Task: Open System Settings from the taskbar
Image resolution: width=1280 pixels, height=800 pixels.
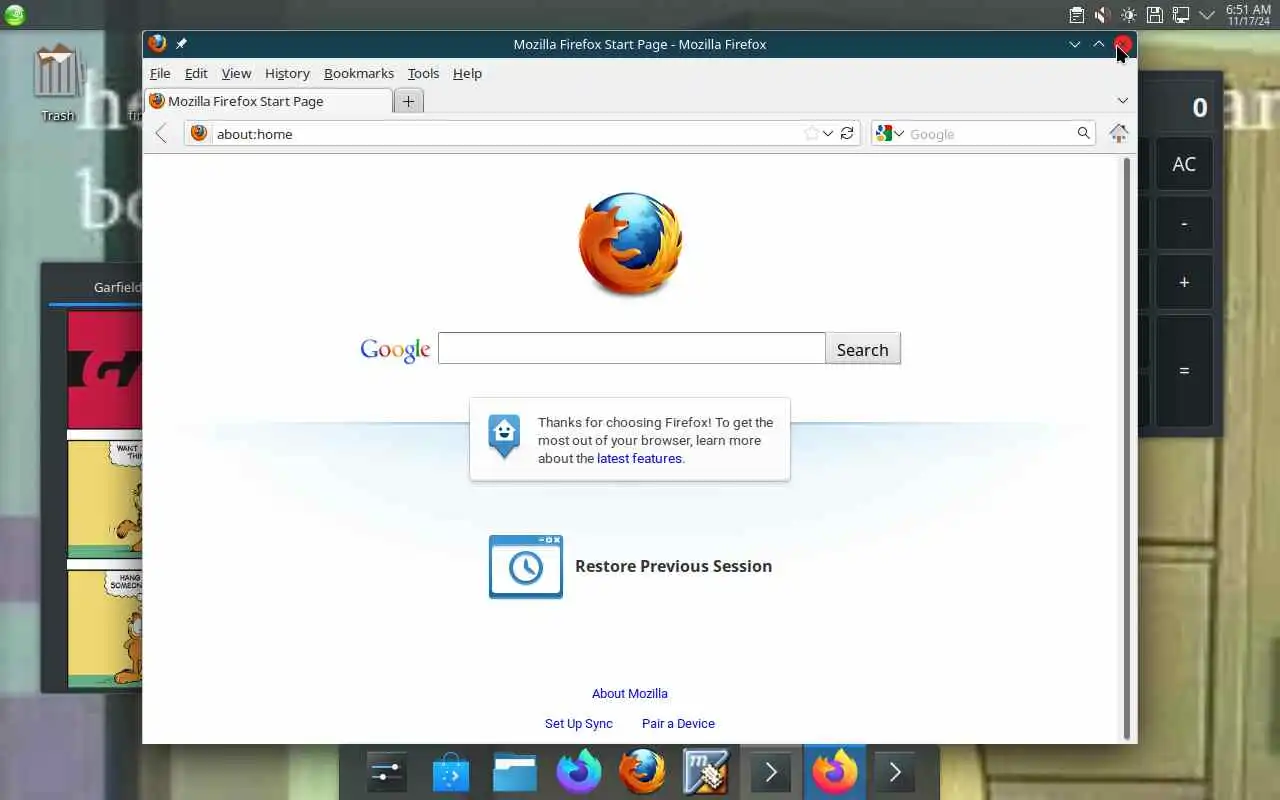Action: (387, 772)
